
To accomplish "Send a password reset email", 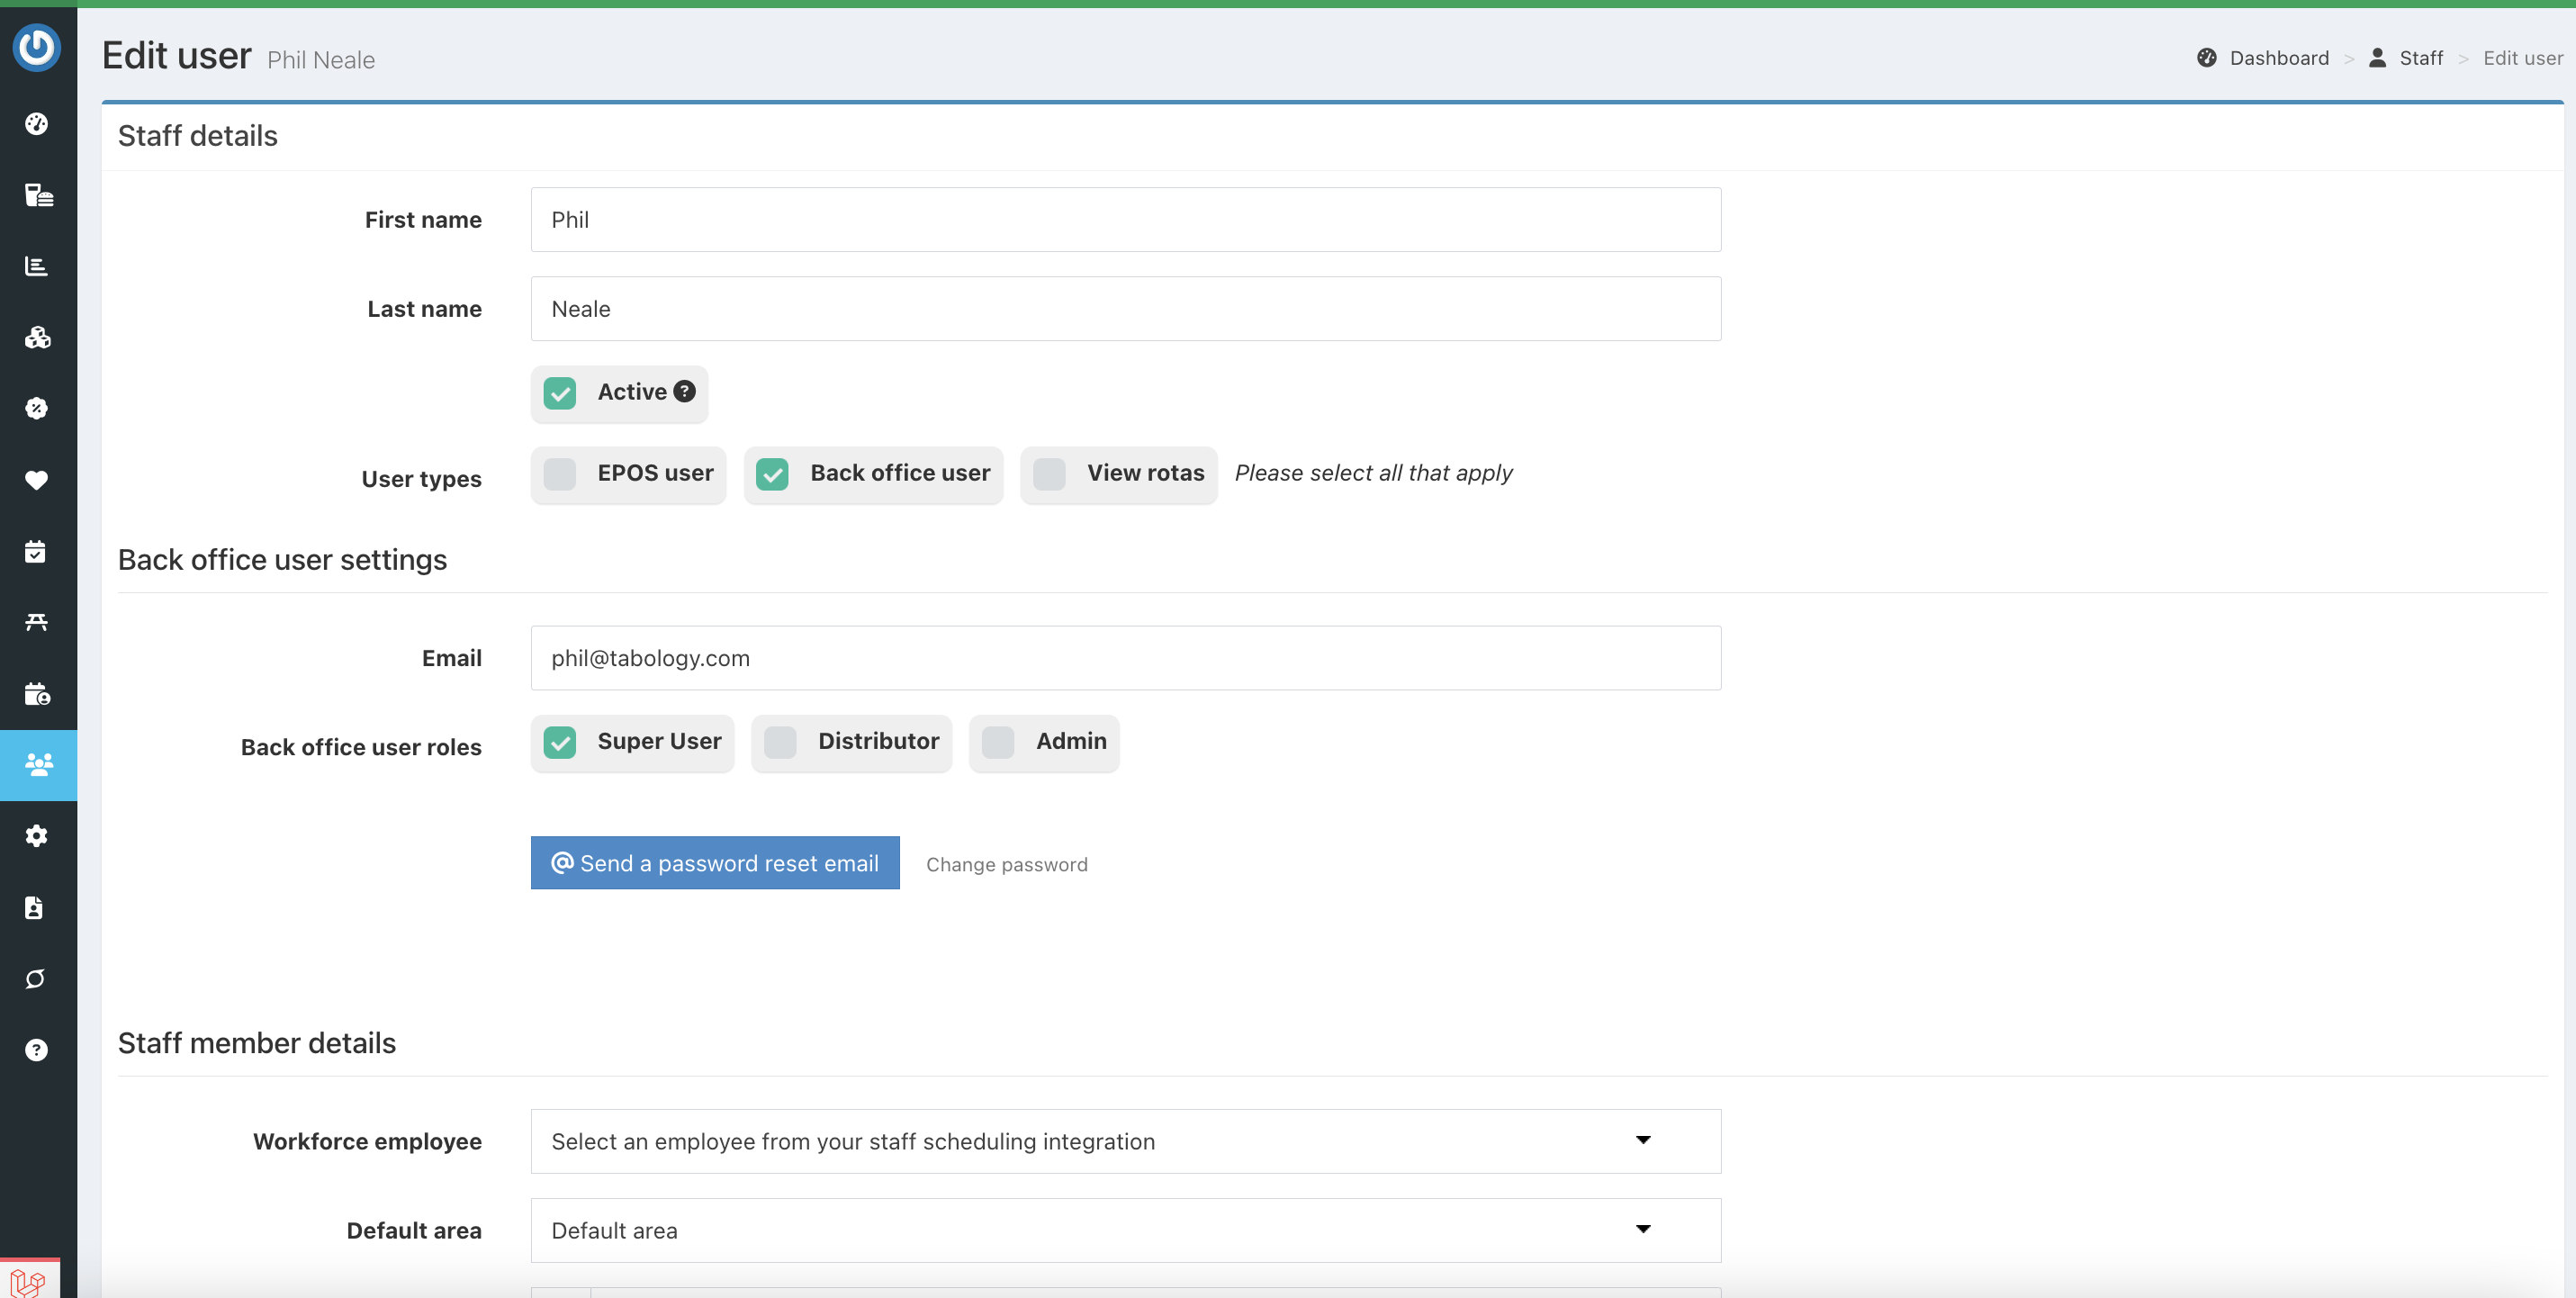I will pos(715,863).
